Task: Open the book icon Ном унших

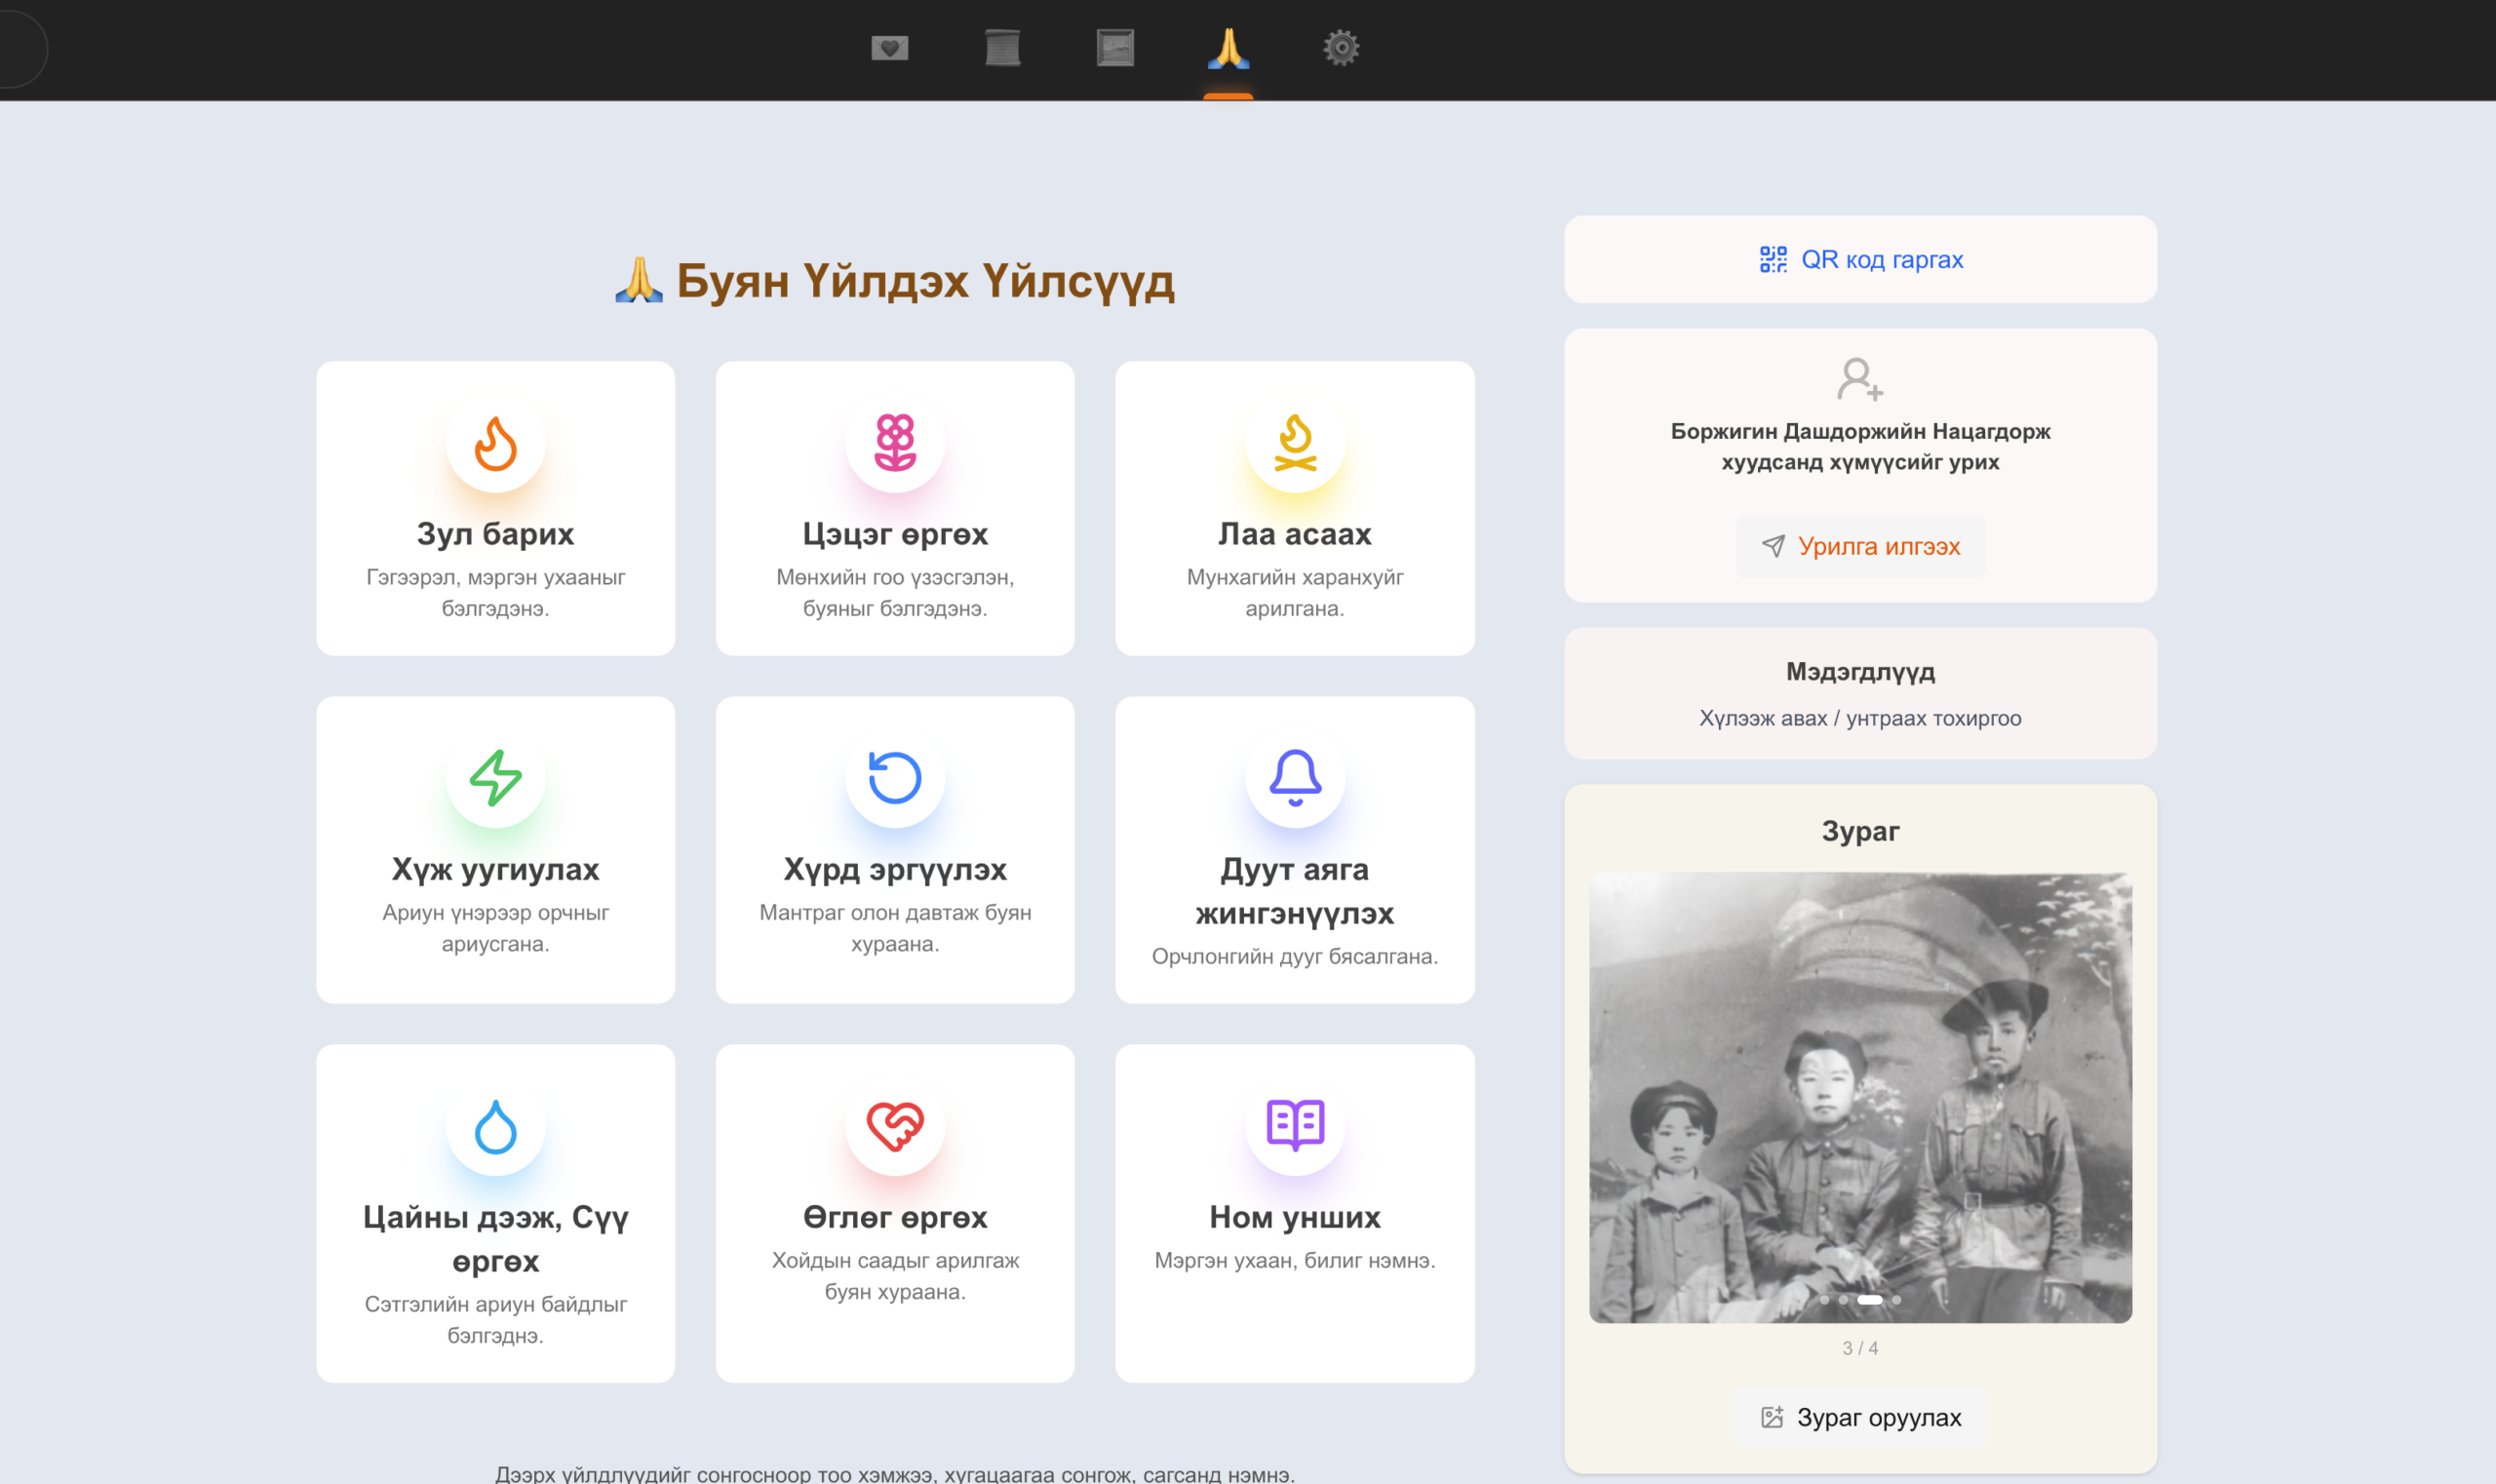Action: coord(1295,1126)
